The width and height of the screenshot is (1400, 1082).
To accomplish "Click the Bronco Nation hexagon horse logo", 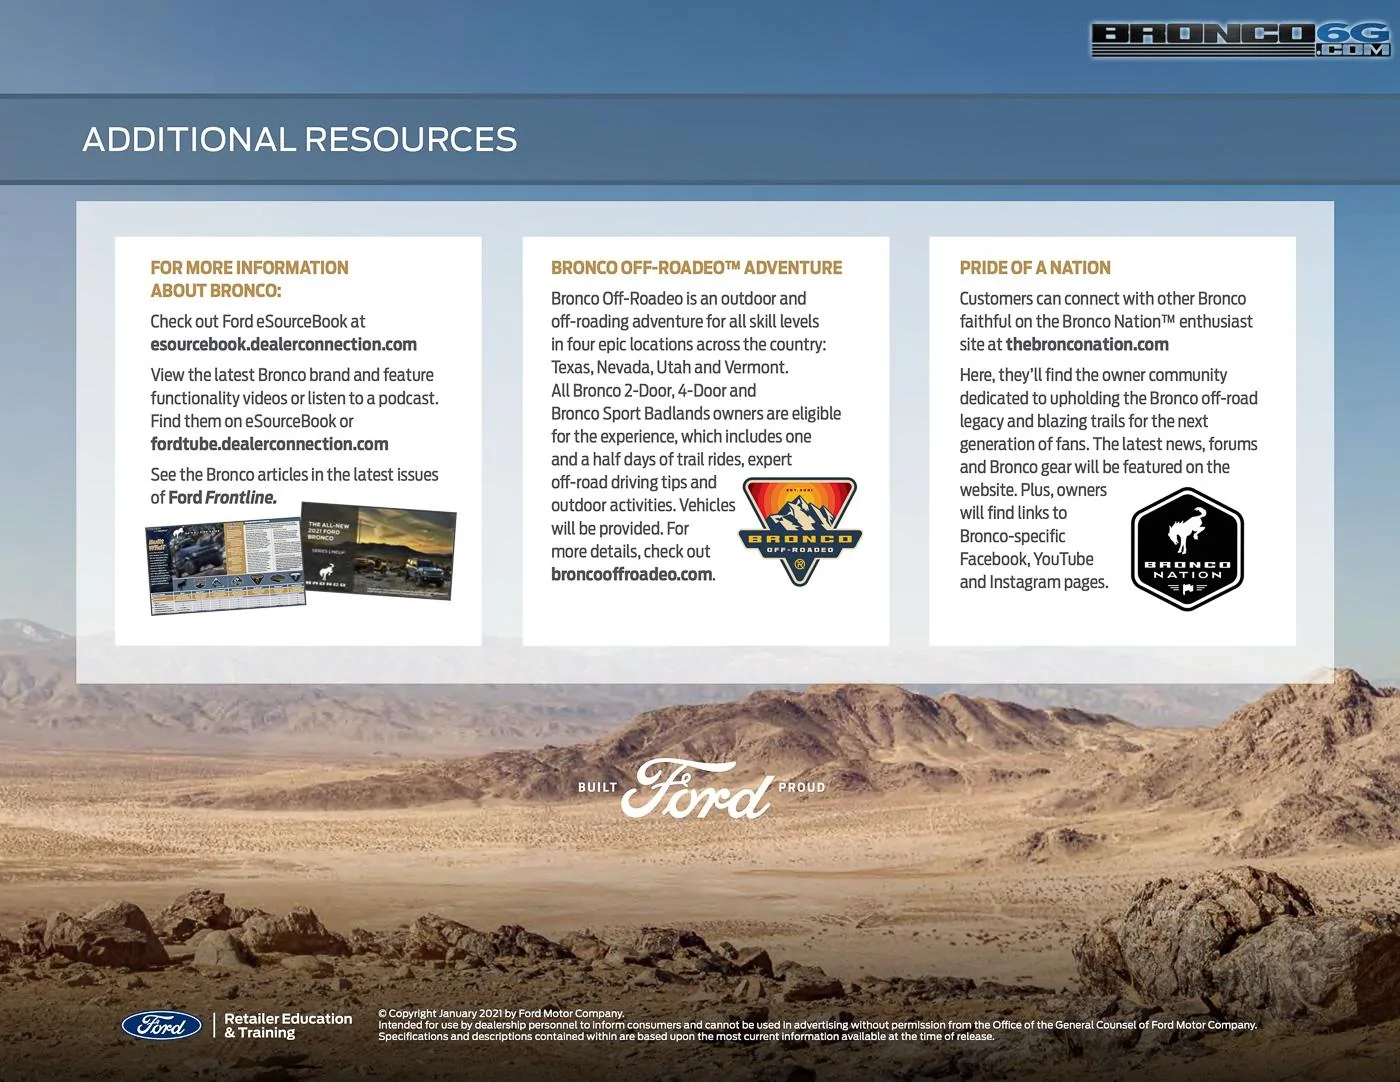I will click(x=1187, y=549).
